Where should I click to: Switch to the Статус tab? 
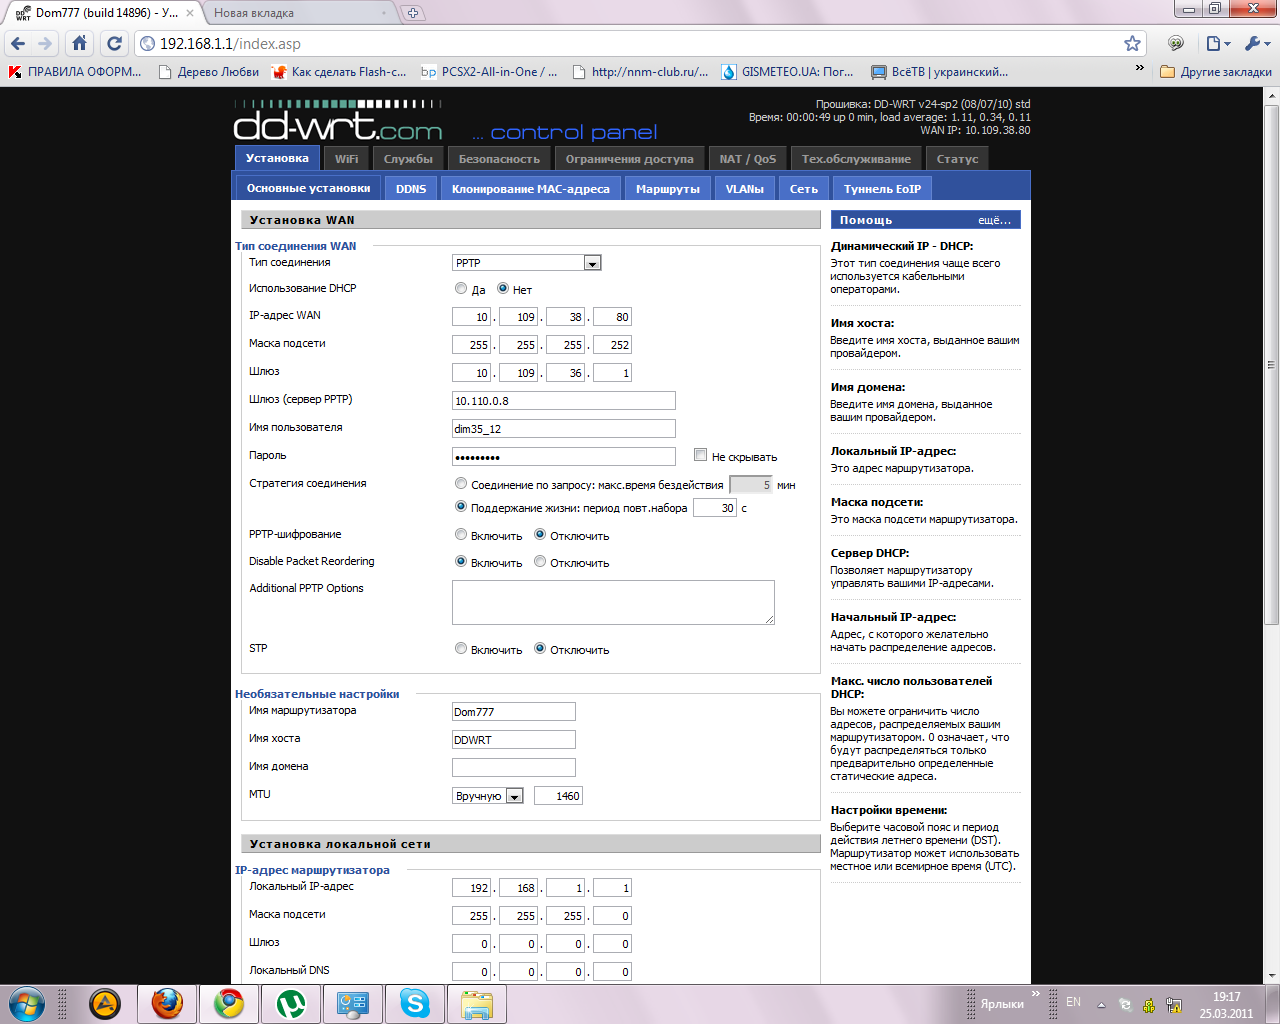pos(957,159)
